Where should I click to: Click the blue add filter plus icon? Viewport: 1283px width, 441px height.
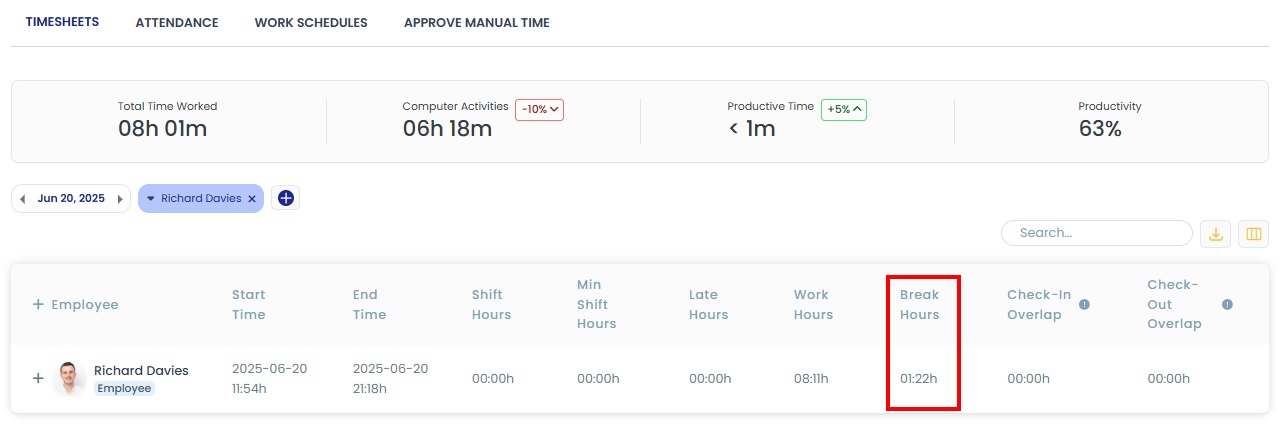(x=285, y=198)
